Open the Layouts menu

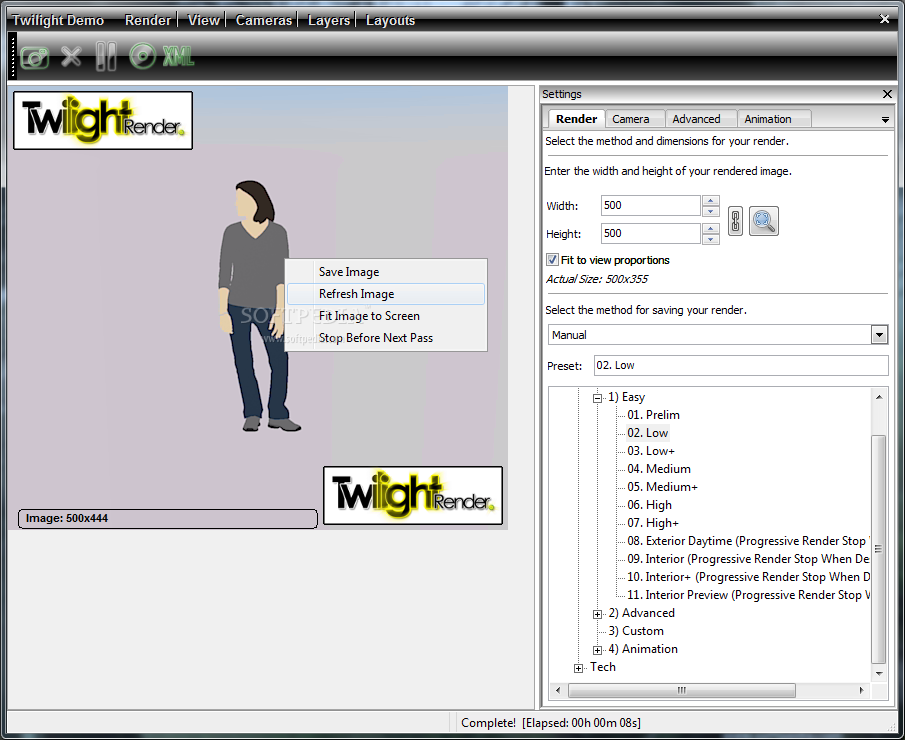[390, 20]
